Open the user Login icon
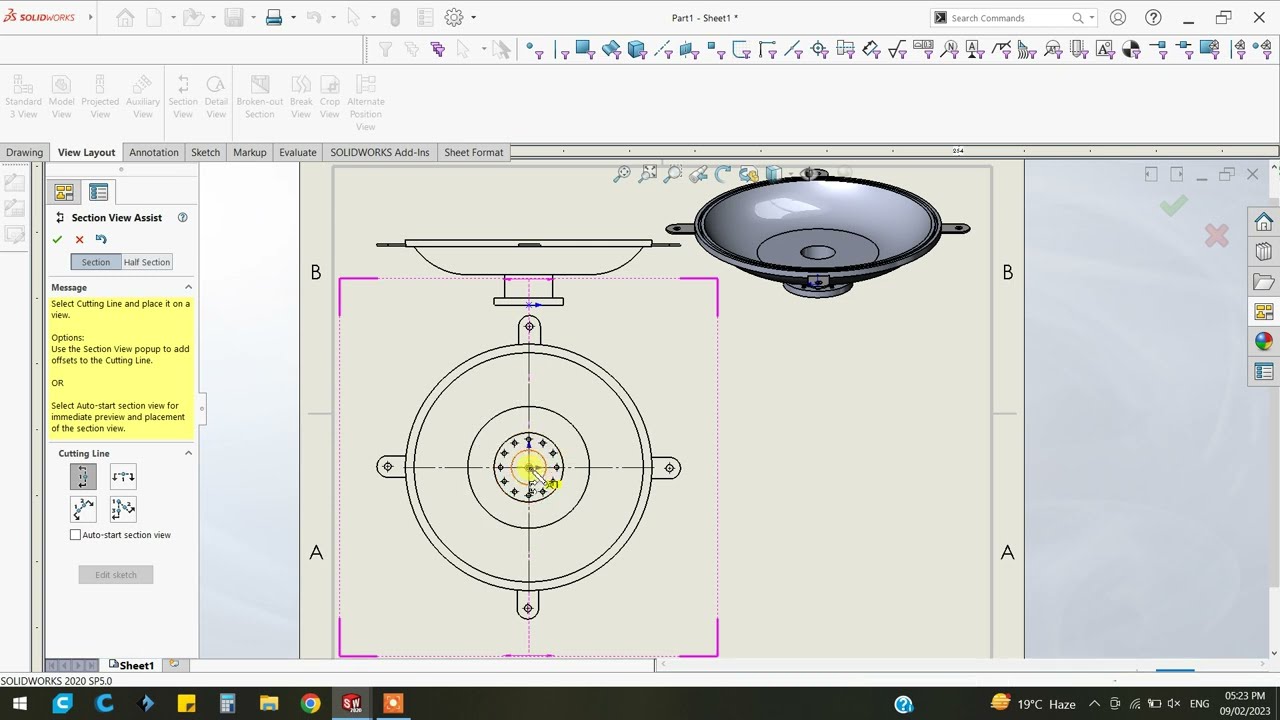Image resolution: width=1280 pixels, height=720 pixels. coord(1118,18)
